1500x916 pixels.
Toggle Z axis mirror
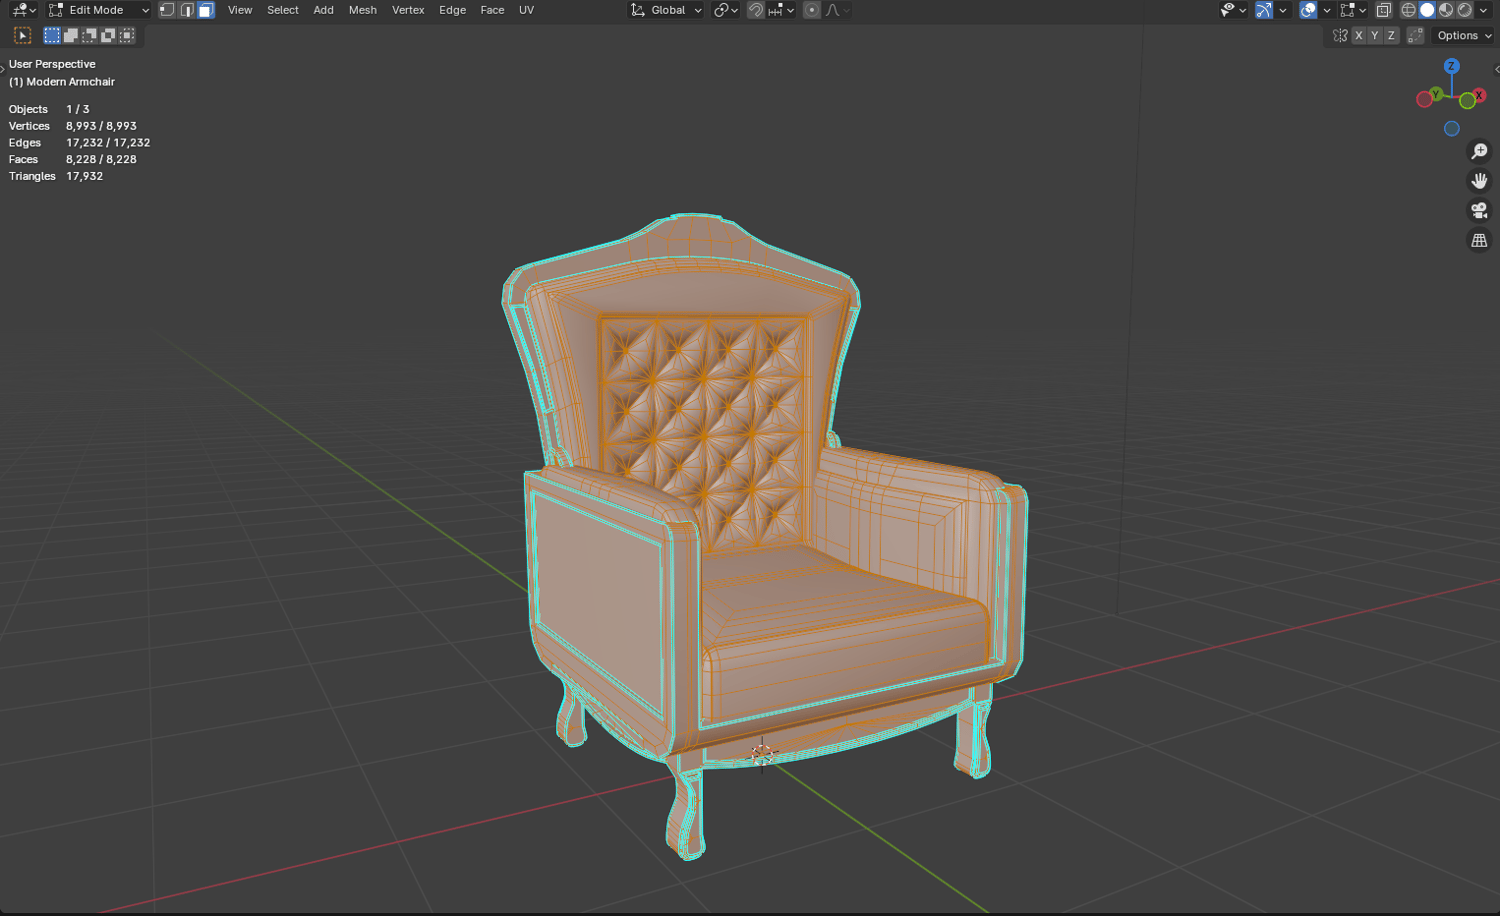[x=1391, y=36]
